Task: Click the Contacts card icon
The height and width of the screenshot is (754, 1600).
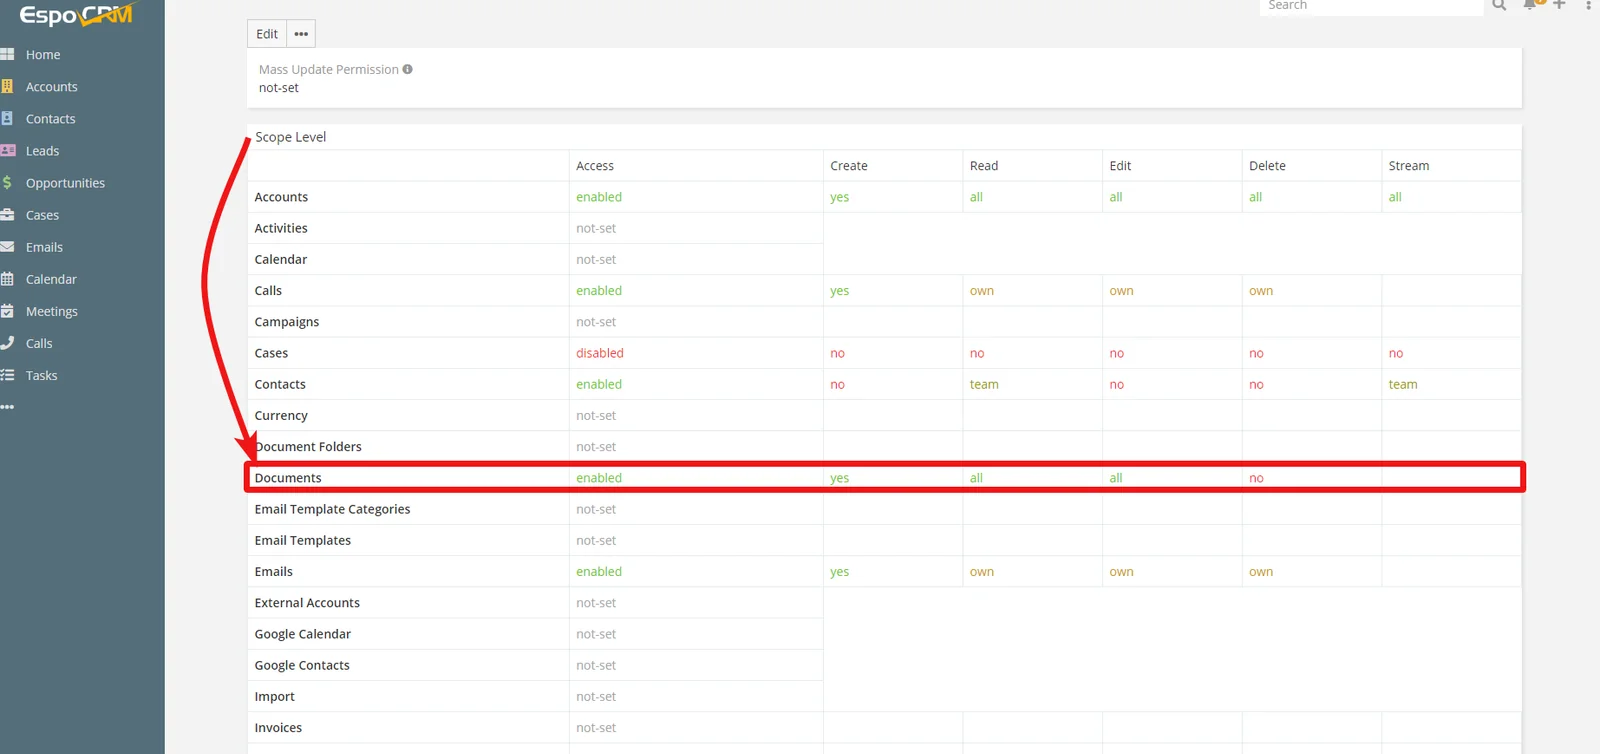Action: click(x=7, y=118)
